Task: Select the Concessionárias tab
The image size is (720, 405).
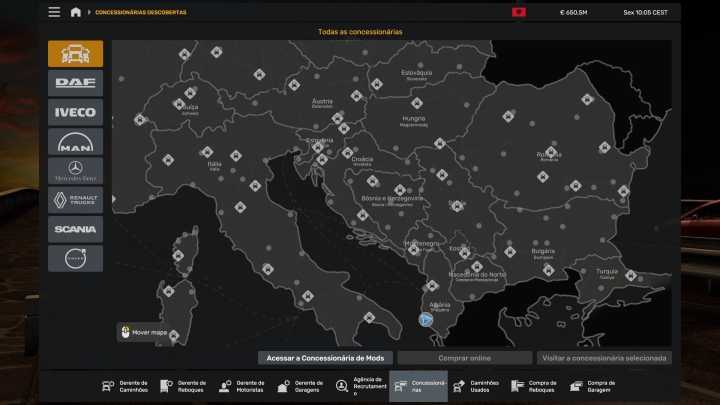Action: [x=418, y=387]
